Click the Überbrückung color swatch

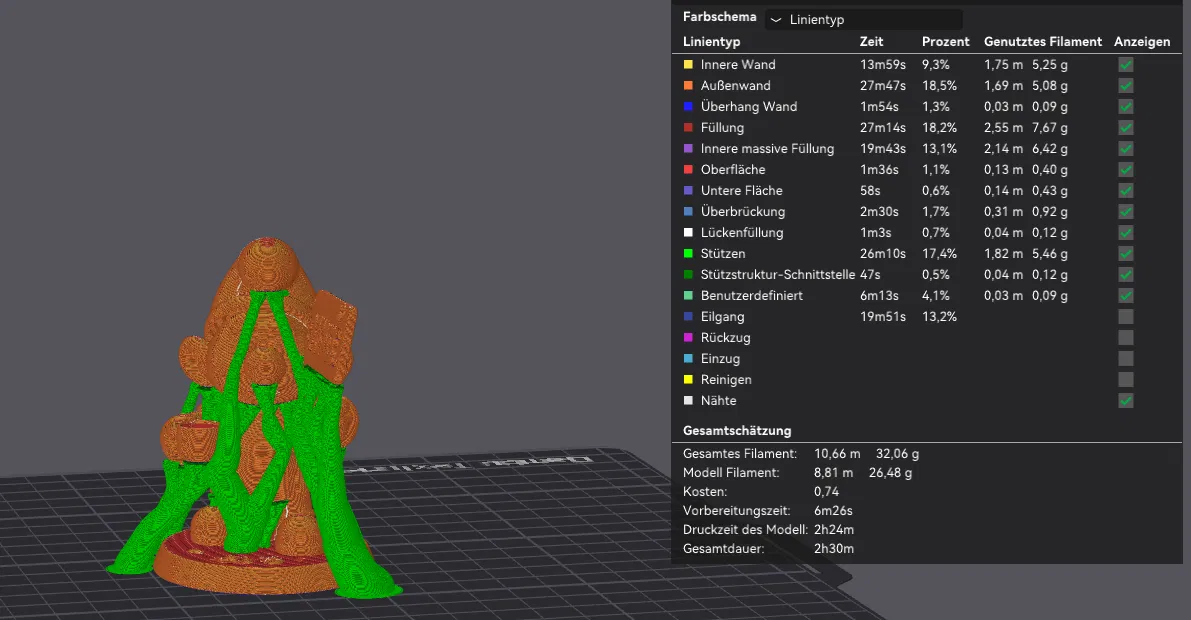(688, 212)
